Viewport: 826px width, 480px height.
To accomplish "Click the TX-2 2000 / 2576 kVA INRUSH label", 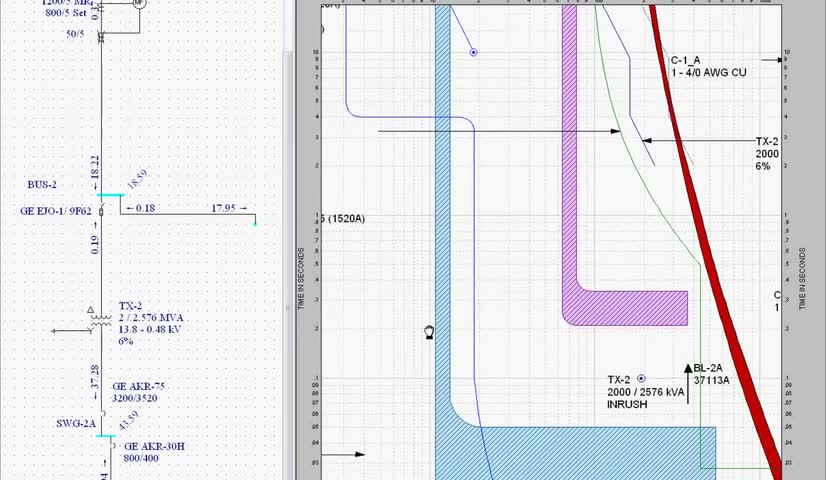I will [x=645, y=392].
